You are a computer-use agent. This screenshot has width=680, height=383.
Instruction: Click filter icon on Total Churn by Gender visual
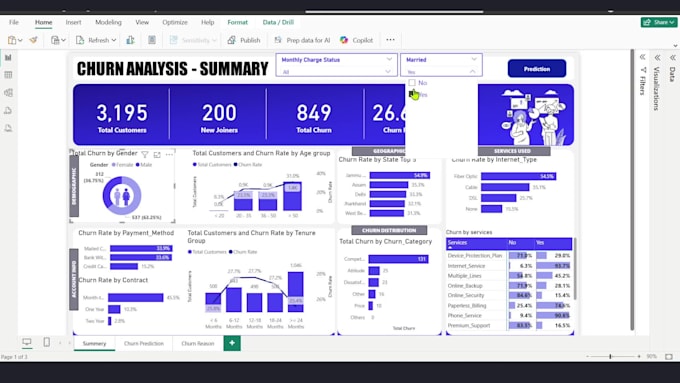(145, 154)
